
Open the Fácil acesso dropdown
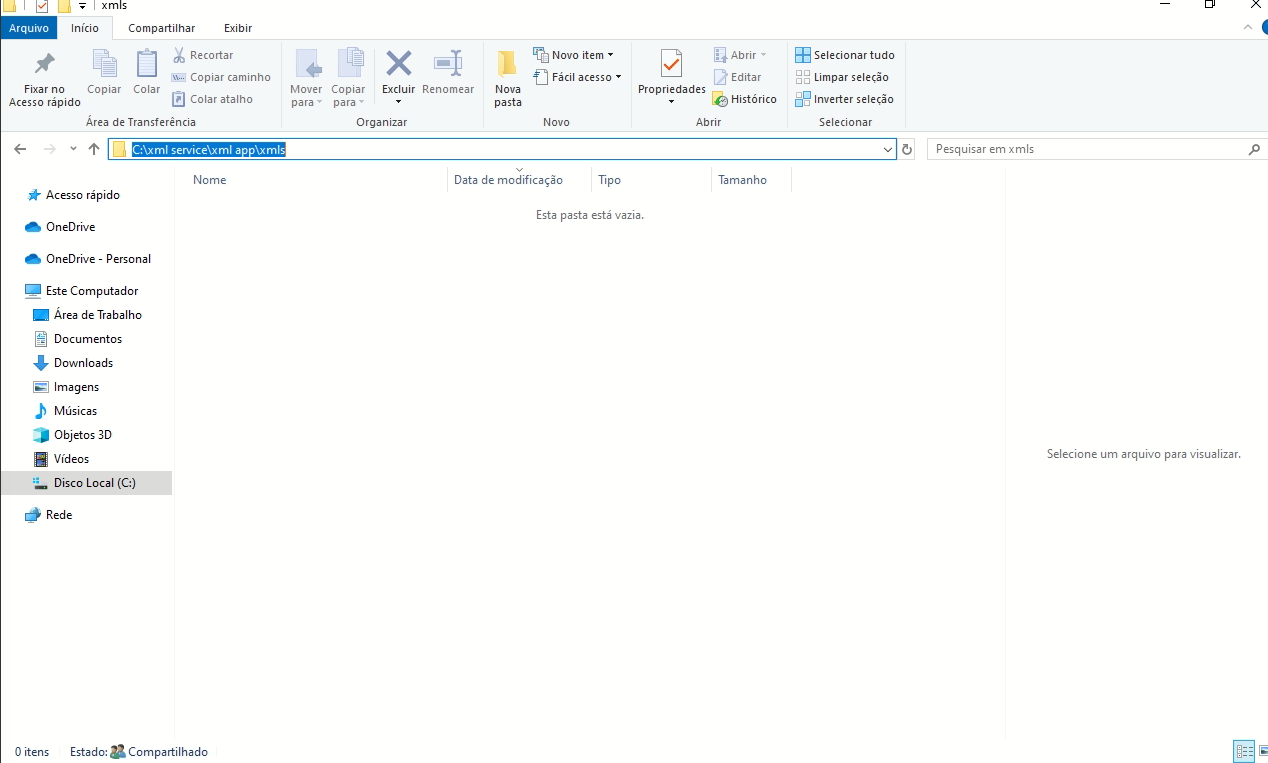[x=578, y=77]
